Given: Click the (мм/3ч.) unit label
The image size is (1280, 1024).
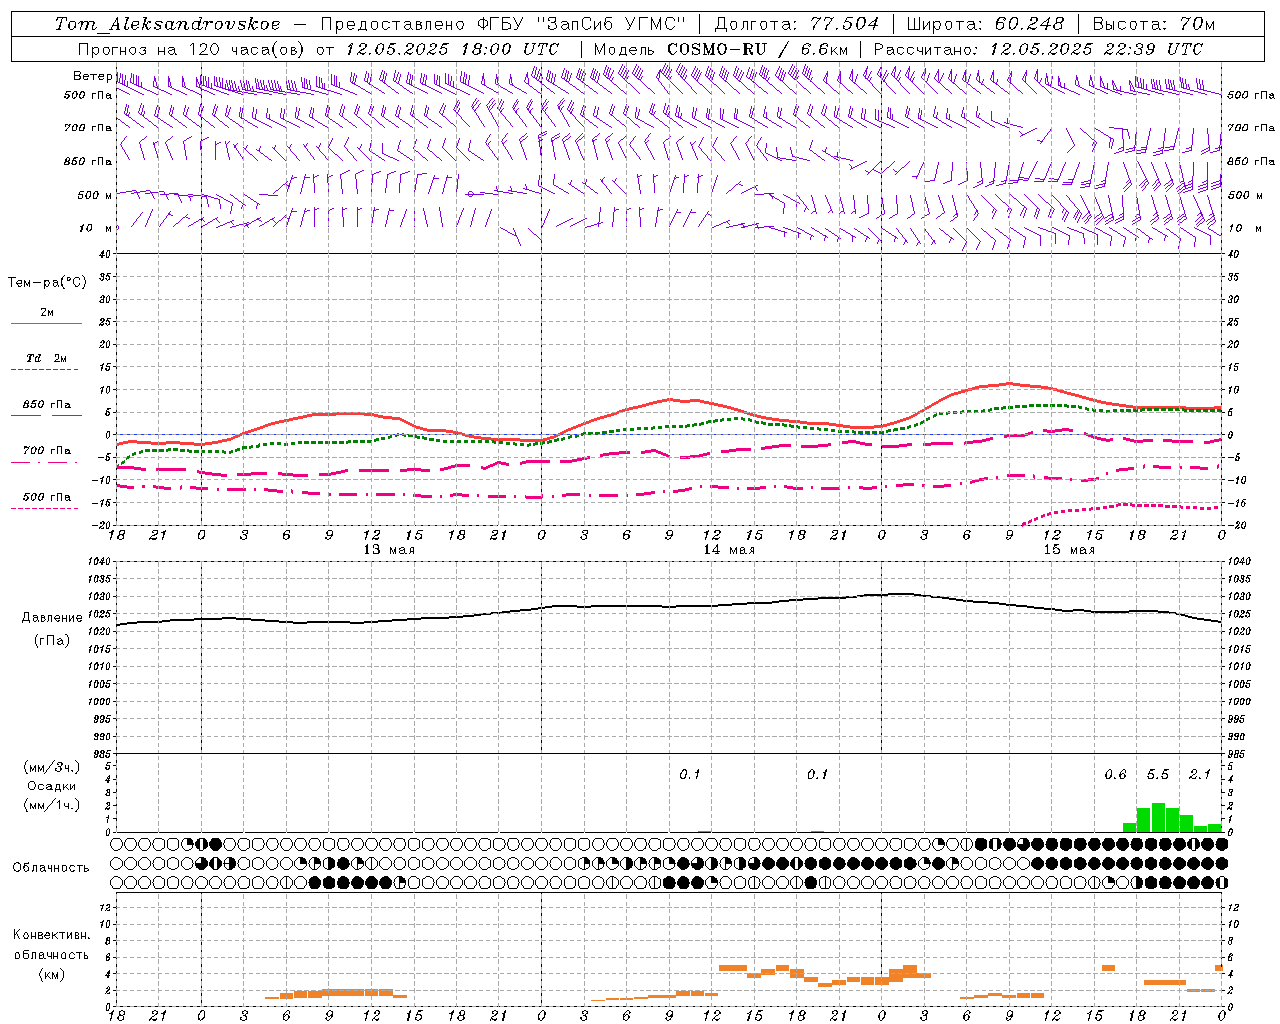Looking at the screenshot, I should click(x=52, y=767).
